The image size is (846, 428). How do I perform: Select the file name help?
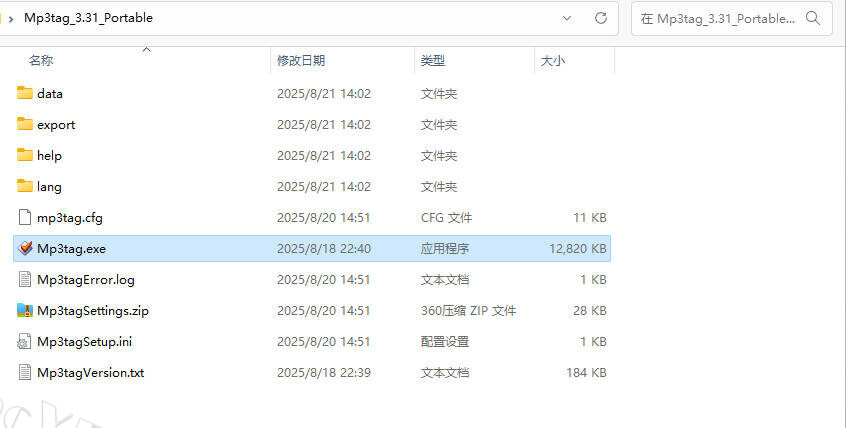pyautogui.click(x=49, y=155)
